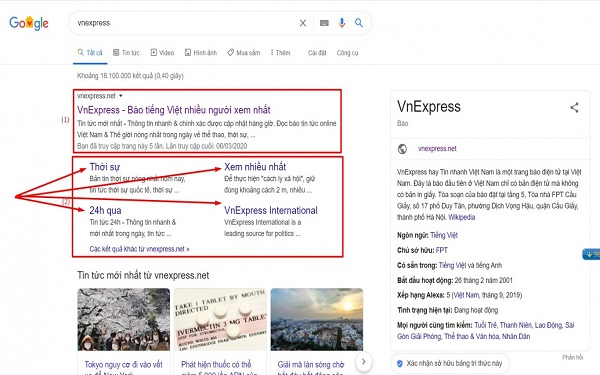Switch to the Tin tức tab
The width and height of the screenshot is (600, 375).
(x=126, y=53)
